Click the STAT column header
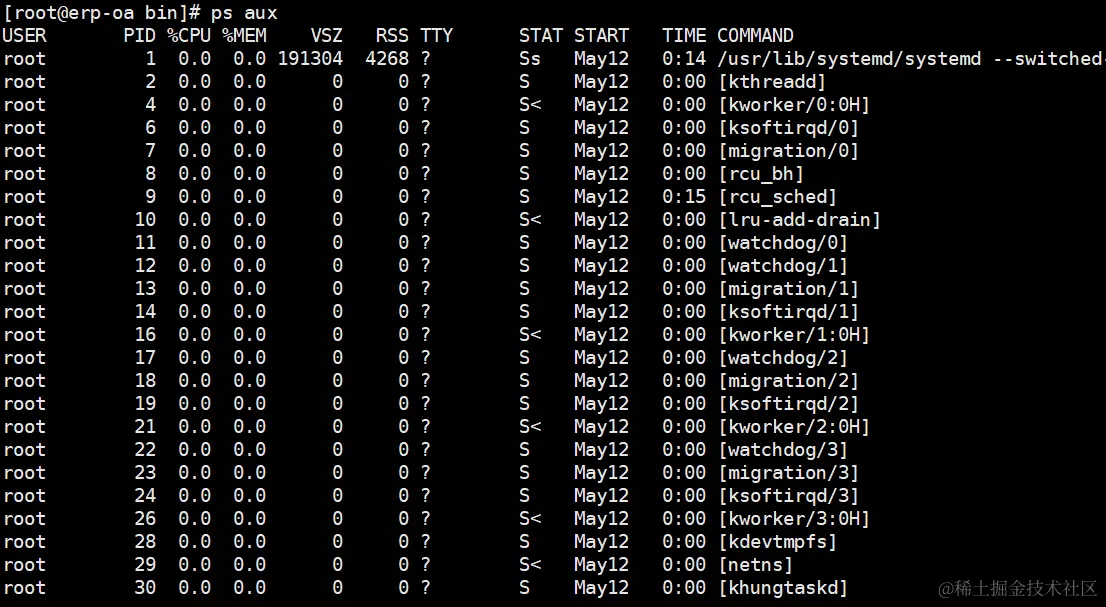The width and height of the screenshot is (1106, 607). [540, 35]
